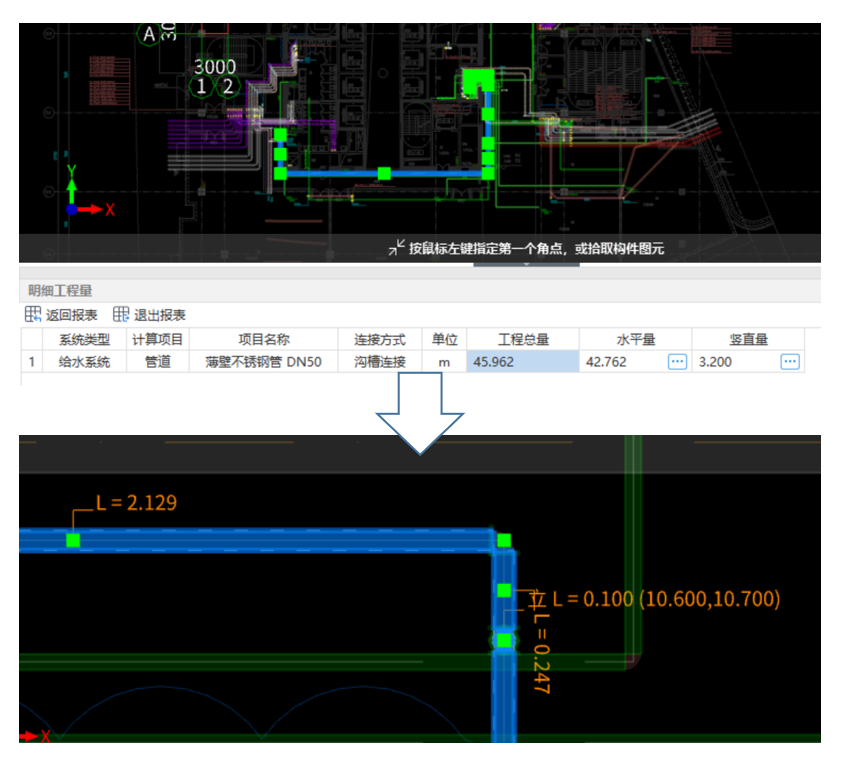The width and height of the screenshot is (846, 765).
Task: Click the 工程总量 column header
Action: coord(522,339)
